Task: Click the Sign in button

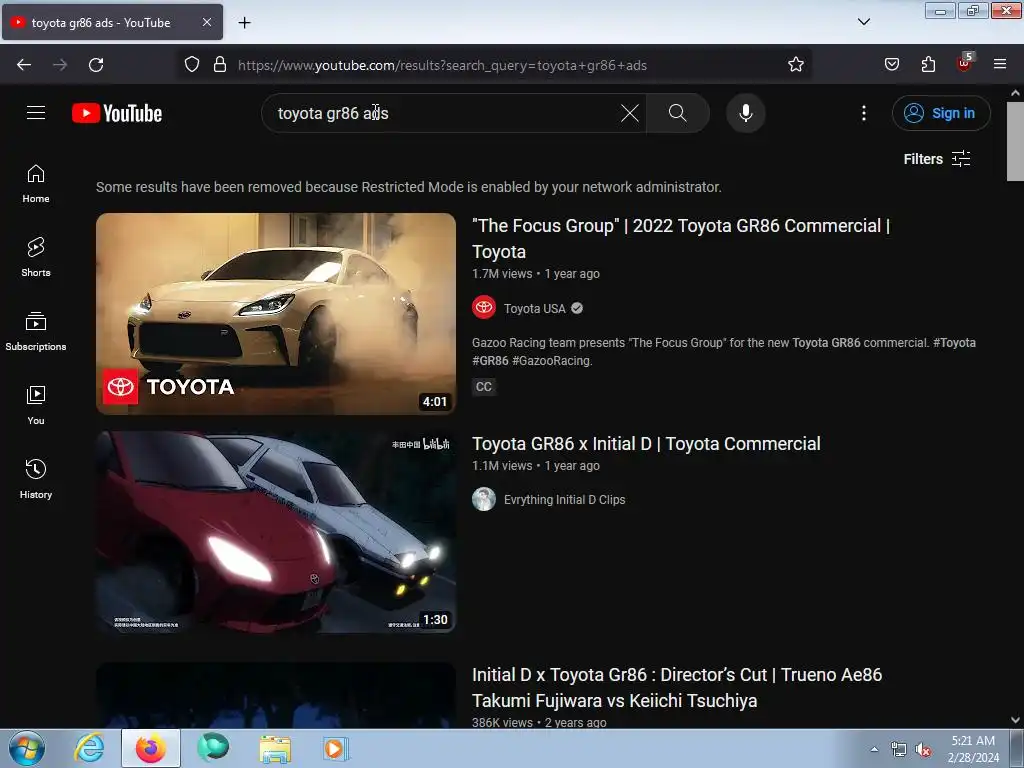Action: click(x=941, y=113)
